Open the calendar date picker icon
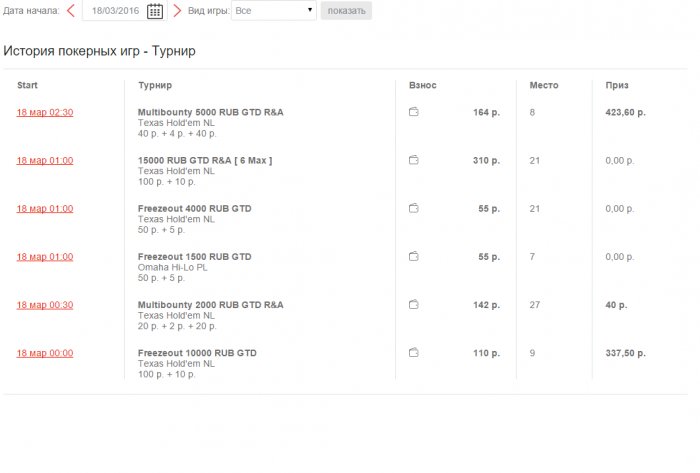 pos(155,11)
